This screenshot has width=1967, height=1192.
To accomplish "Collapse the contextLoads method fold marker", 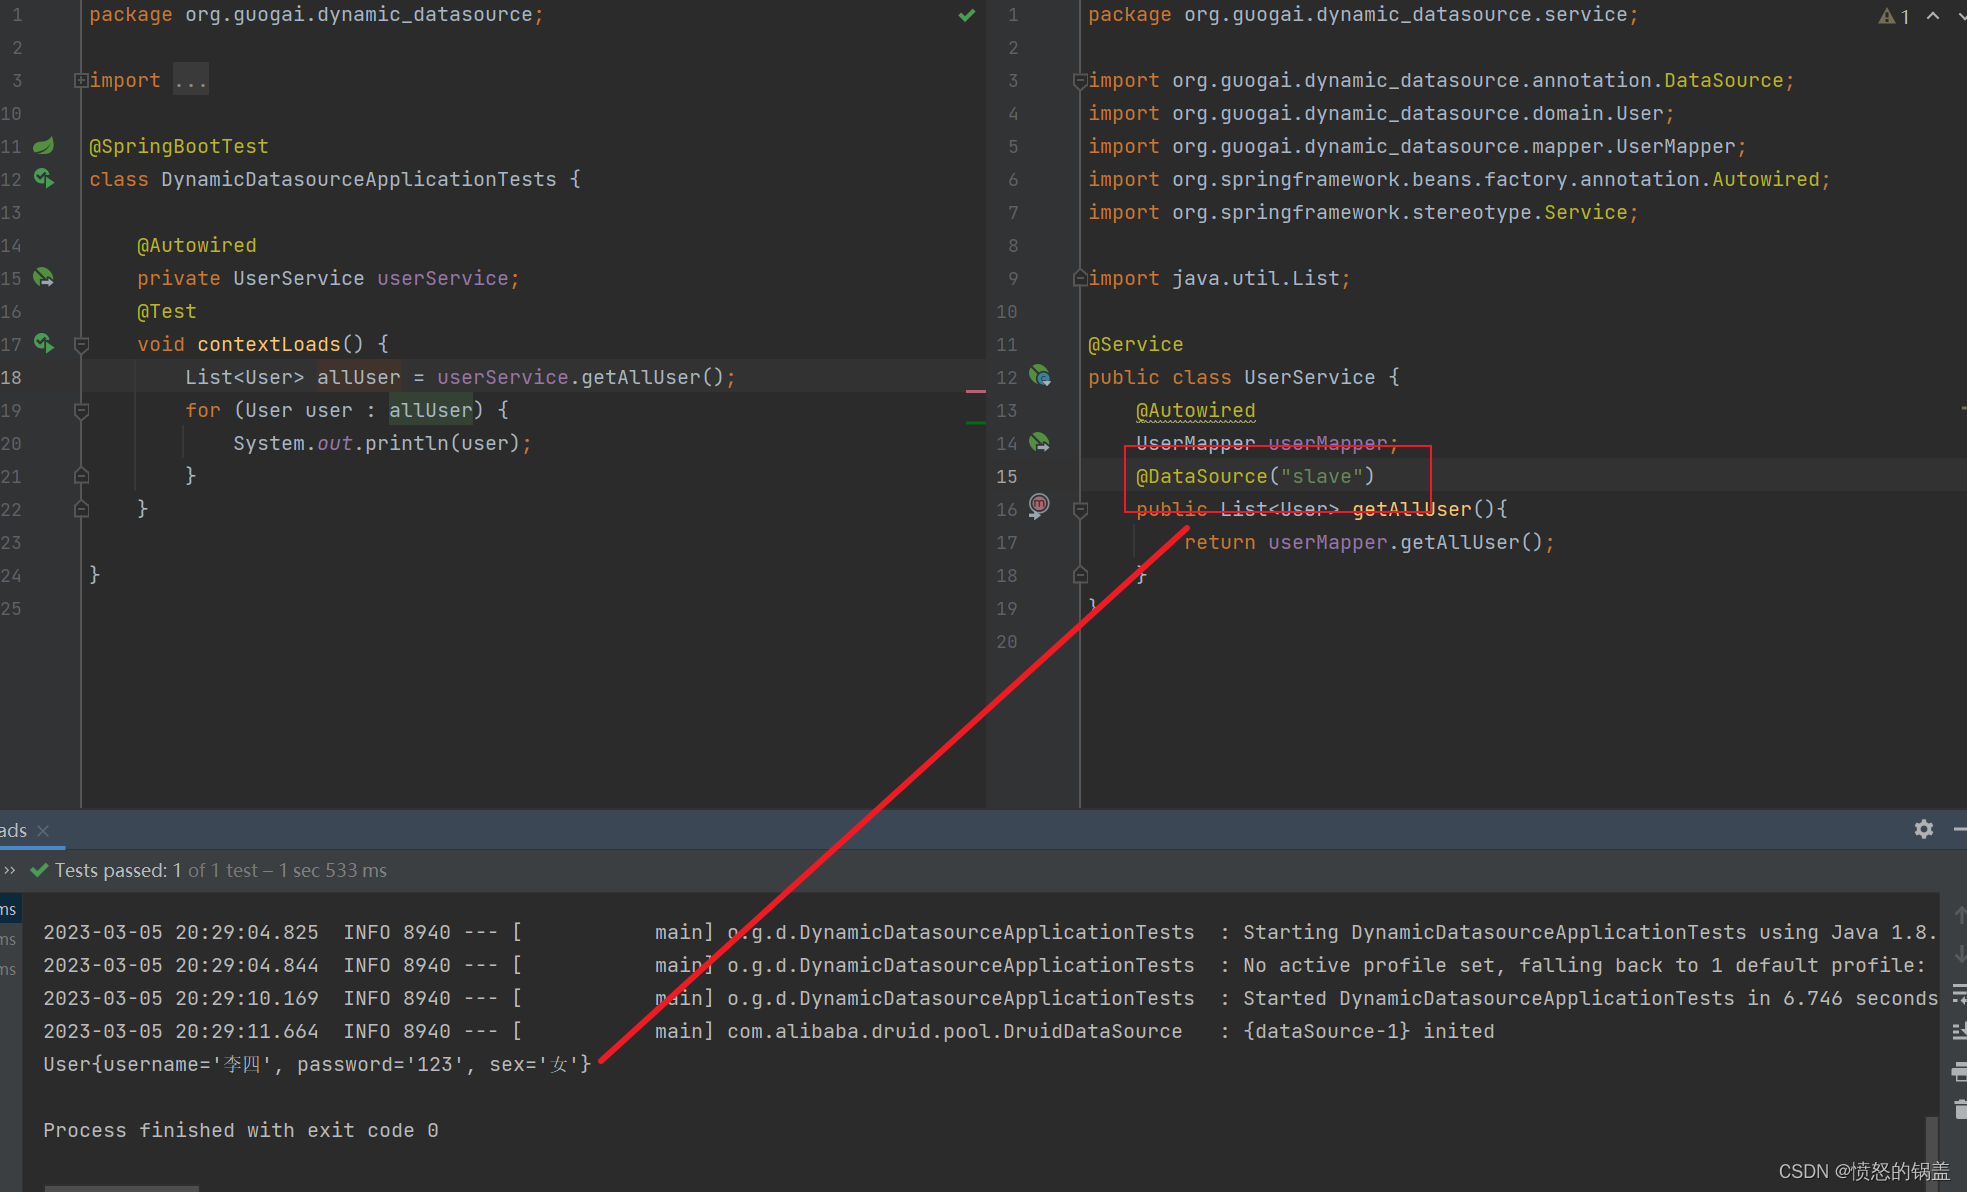I will 82,344.
